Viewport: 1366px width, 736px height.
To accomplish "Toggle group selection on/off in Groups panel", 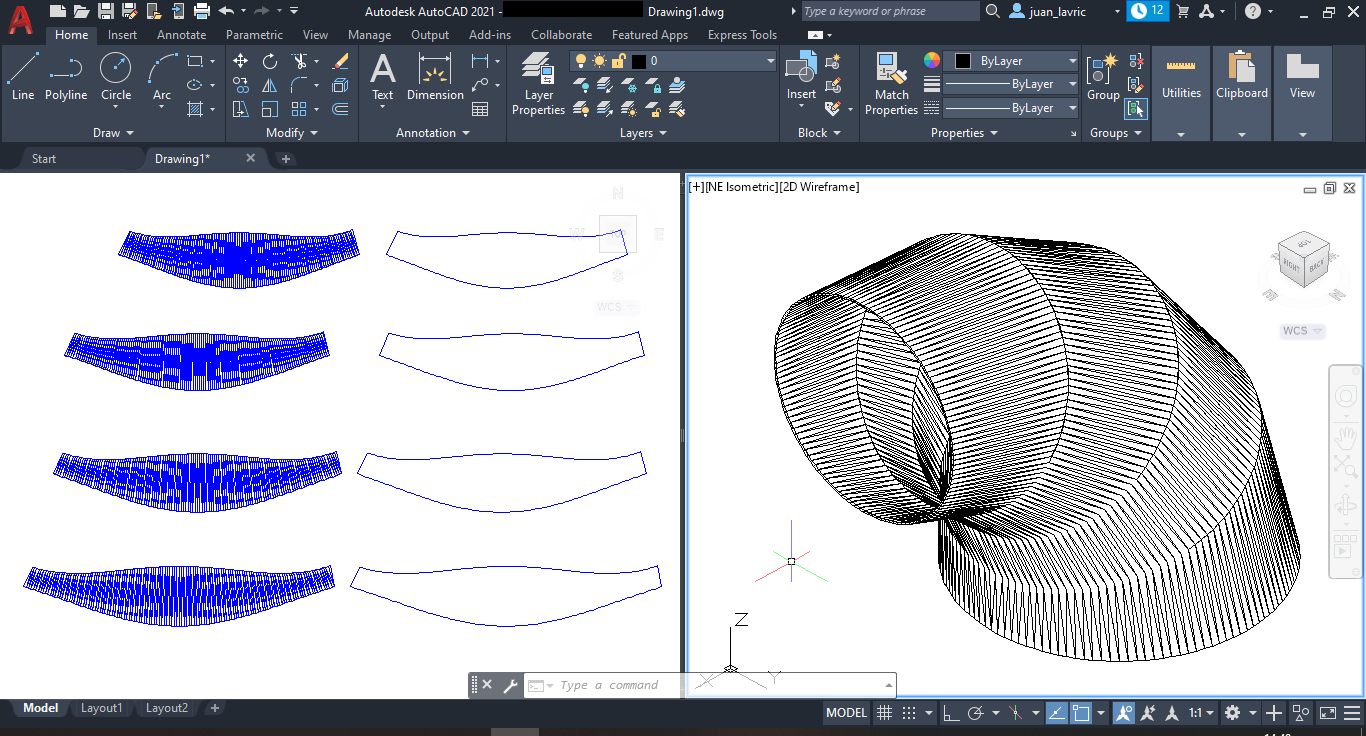I will coord(1135,109).
